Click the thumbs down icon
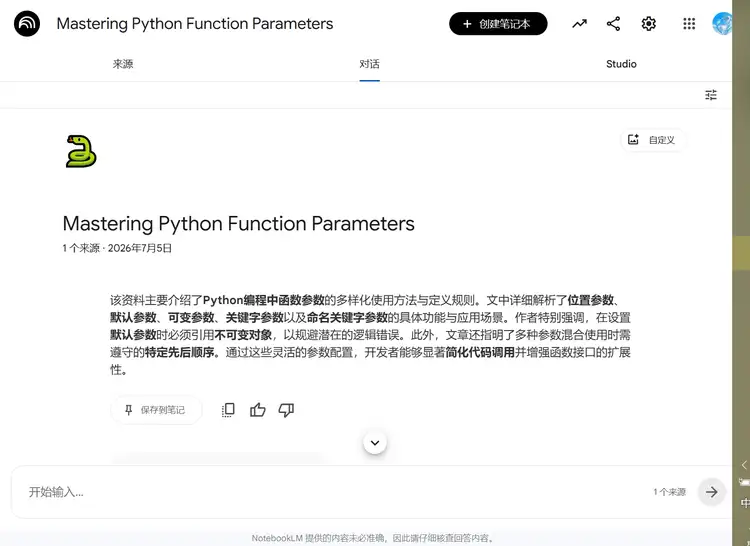 [x=286, y=410]
